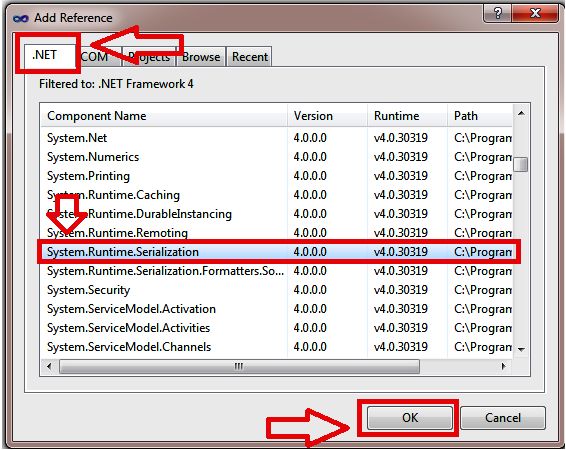Click the vertical scrollbar down arrow

tap(521, 349)
